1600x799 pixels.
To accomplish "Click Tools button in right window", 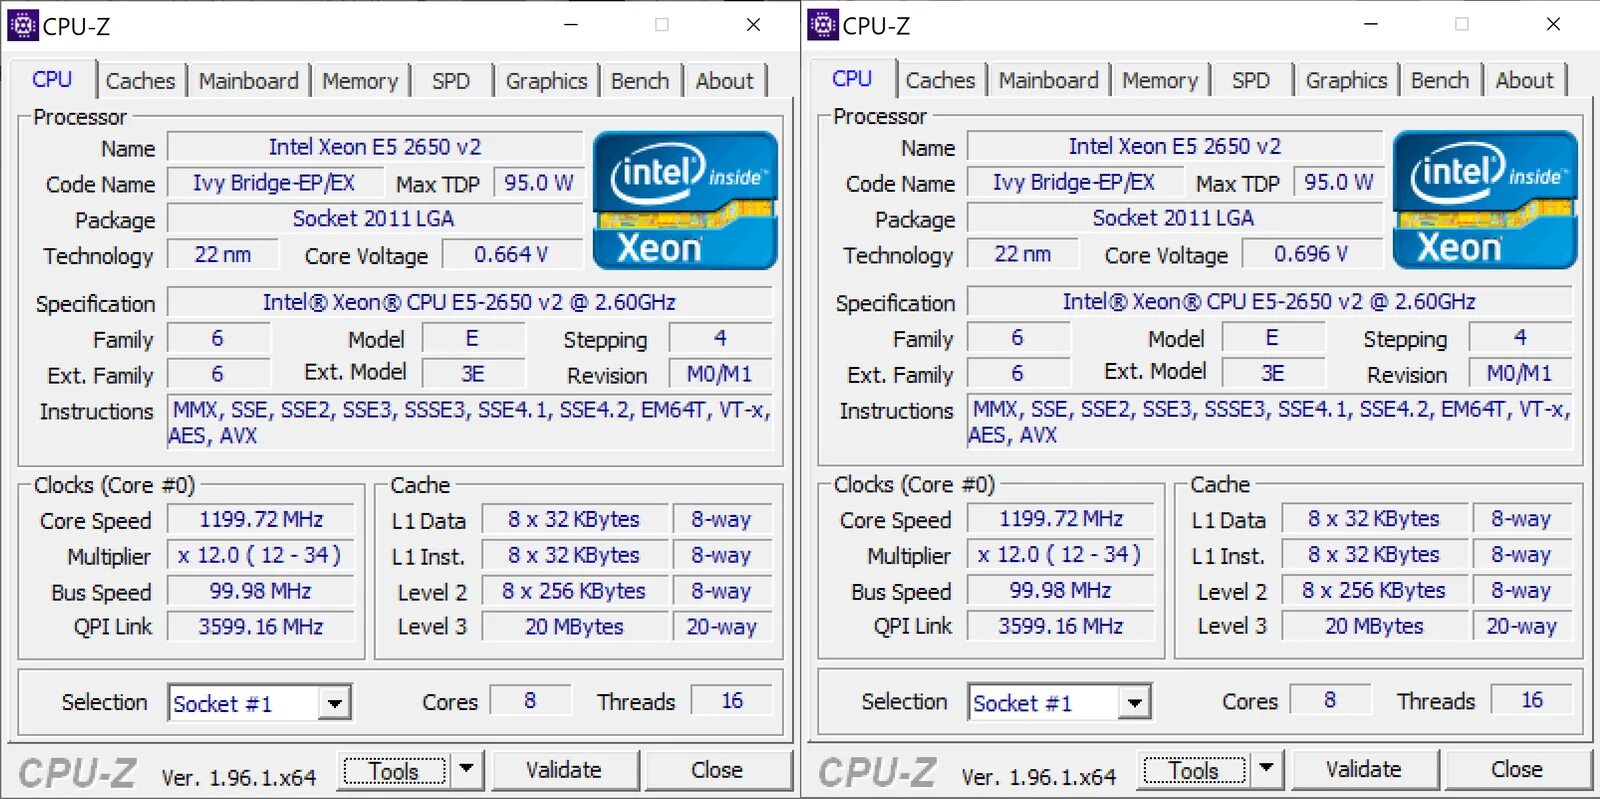I will [1194, 770].
